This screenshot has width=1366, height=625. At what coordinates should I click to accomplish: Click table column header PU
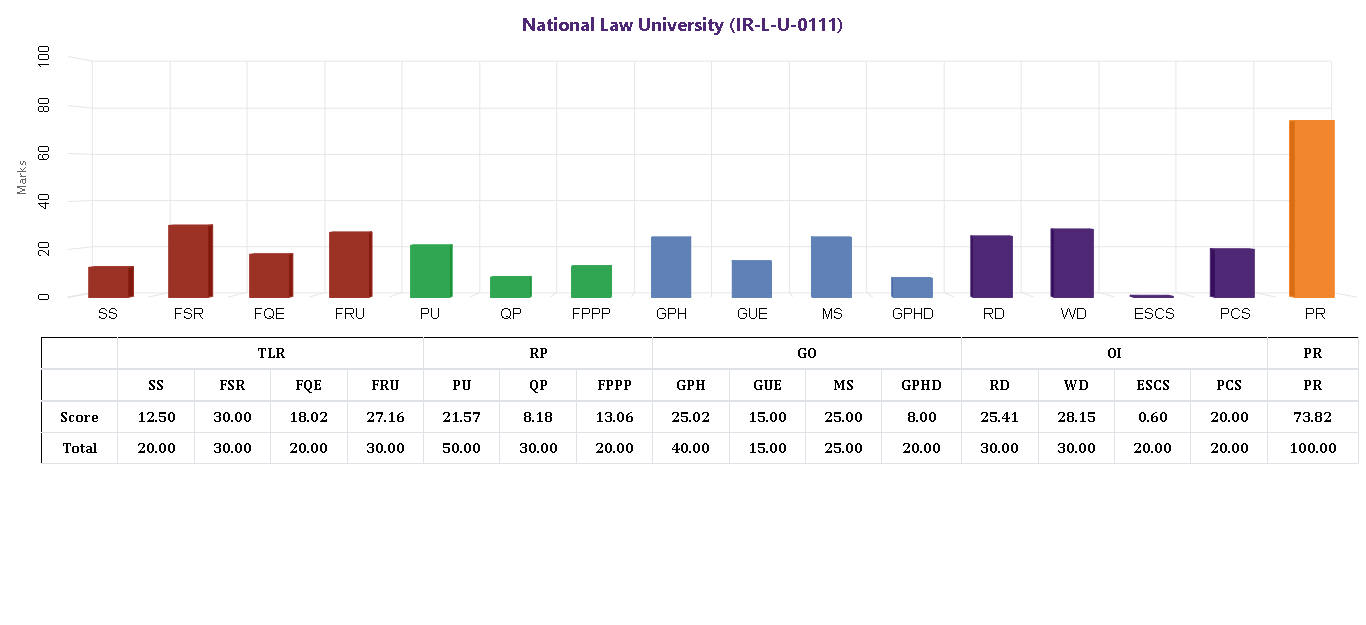tap(462, 385)
